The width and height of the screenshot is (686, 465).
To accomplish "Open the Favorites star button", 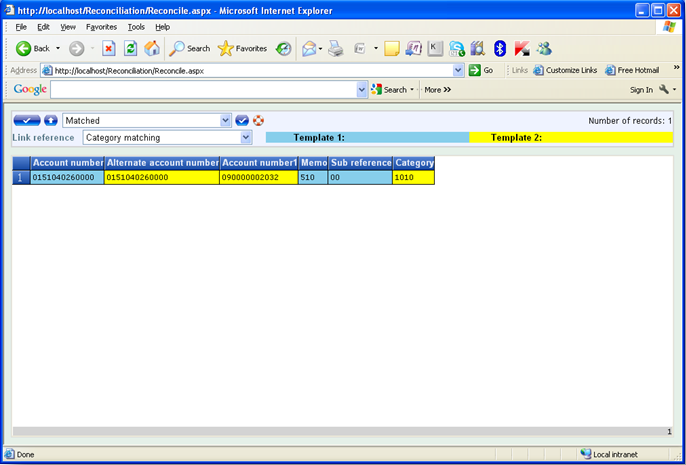I will pyautogui.click(x=243, y=48).
